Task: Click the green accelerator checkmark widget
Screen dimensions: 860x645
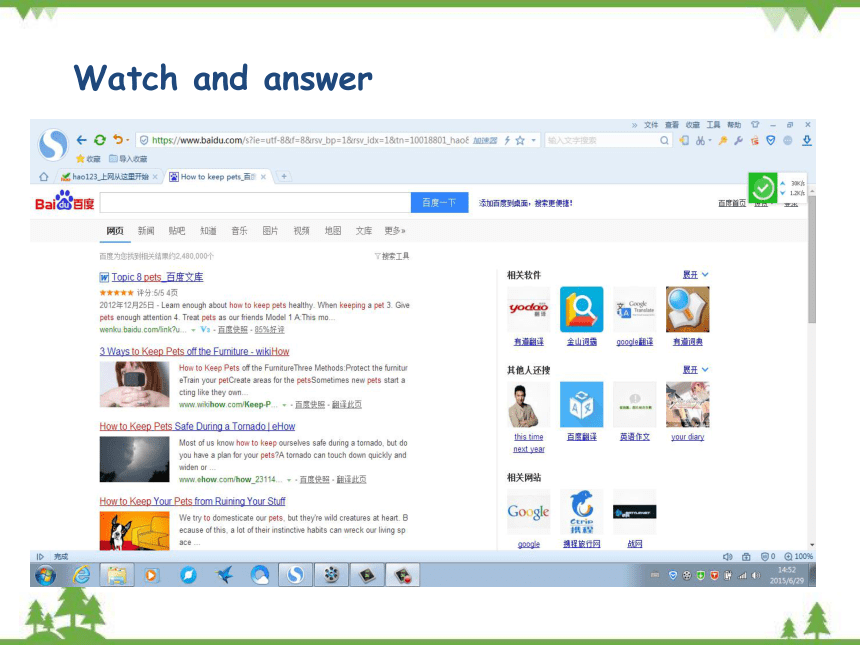Action: (762, 188)
